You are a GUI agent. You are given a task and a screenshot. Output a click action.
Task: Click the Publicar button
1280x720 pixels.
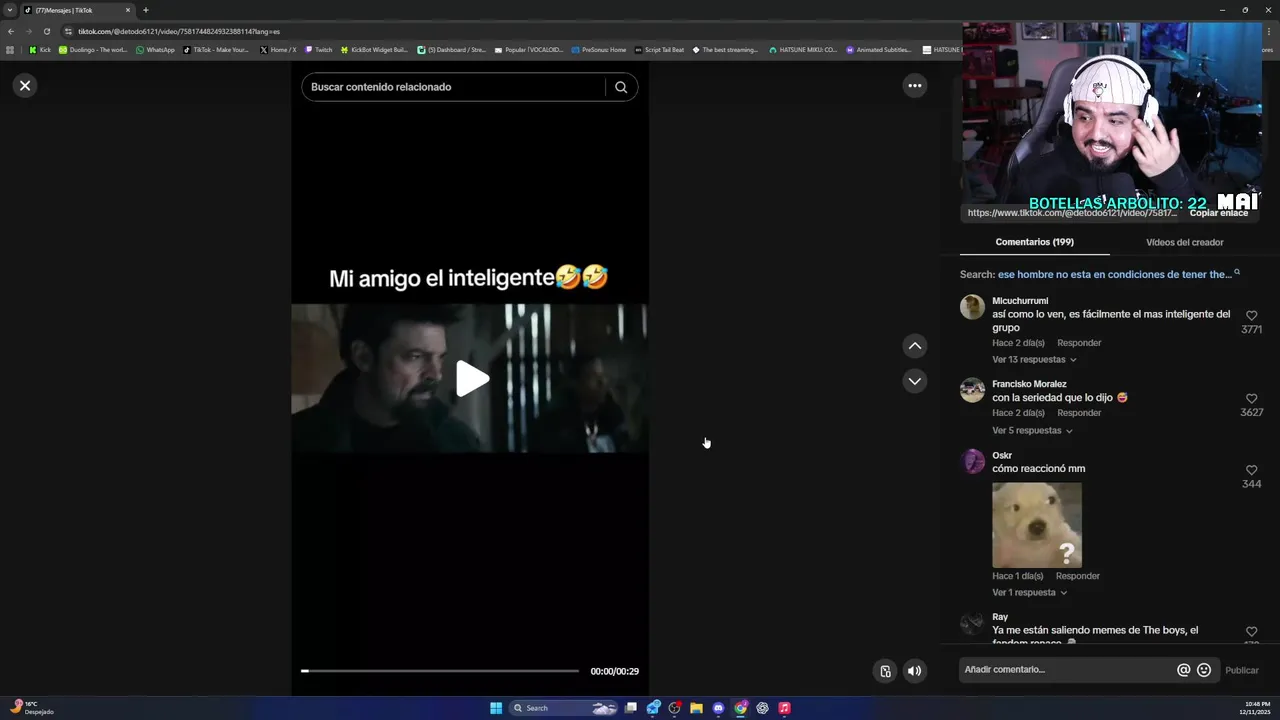point(1242,671)
